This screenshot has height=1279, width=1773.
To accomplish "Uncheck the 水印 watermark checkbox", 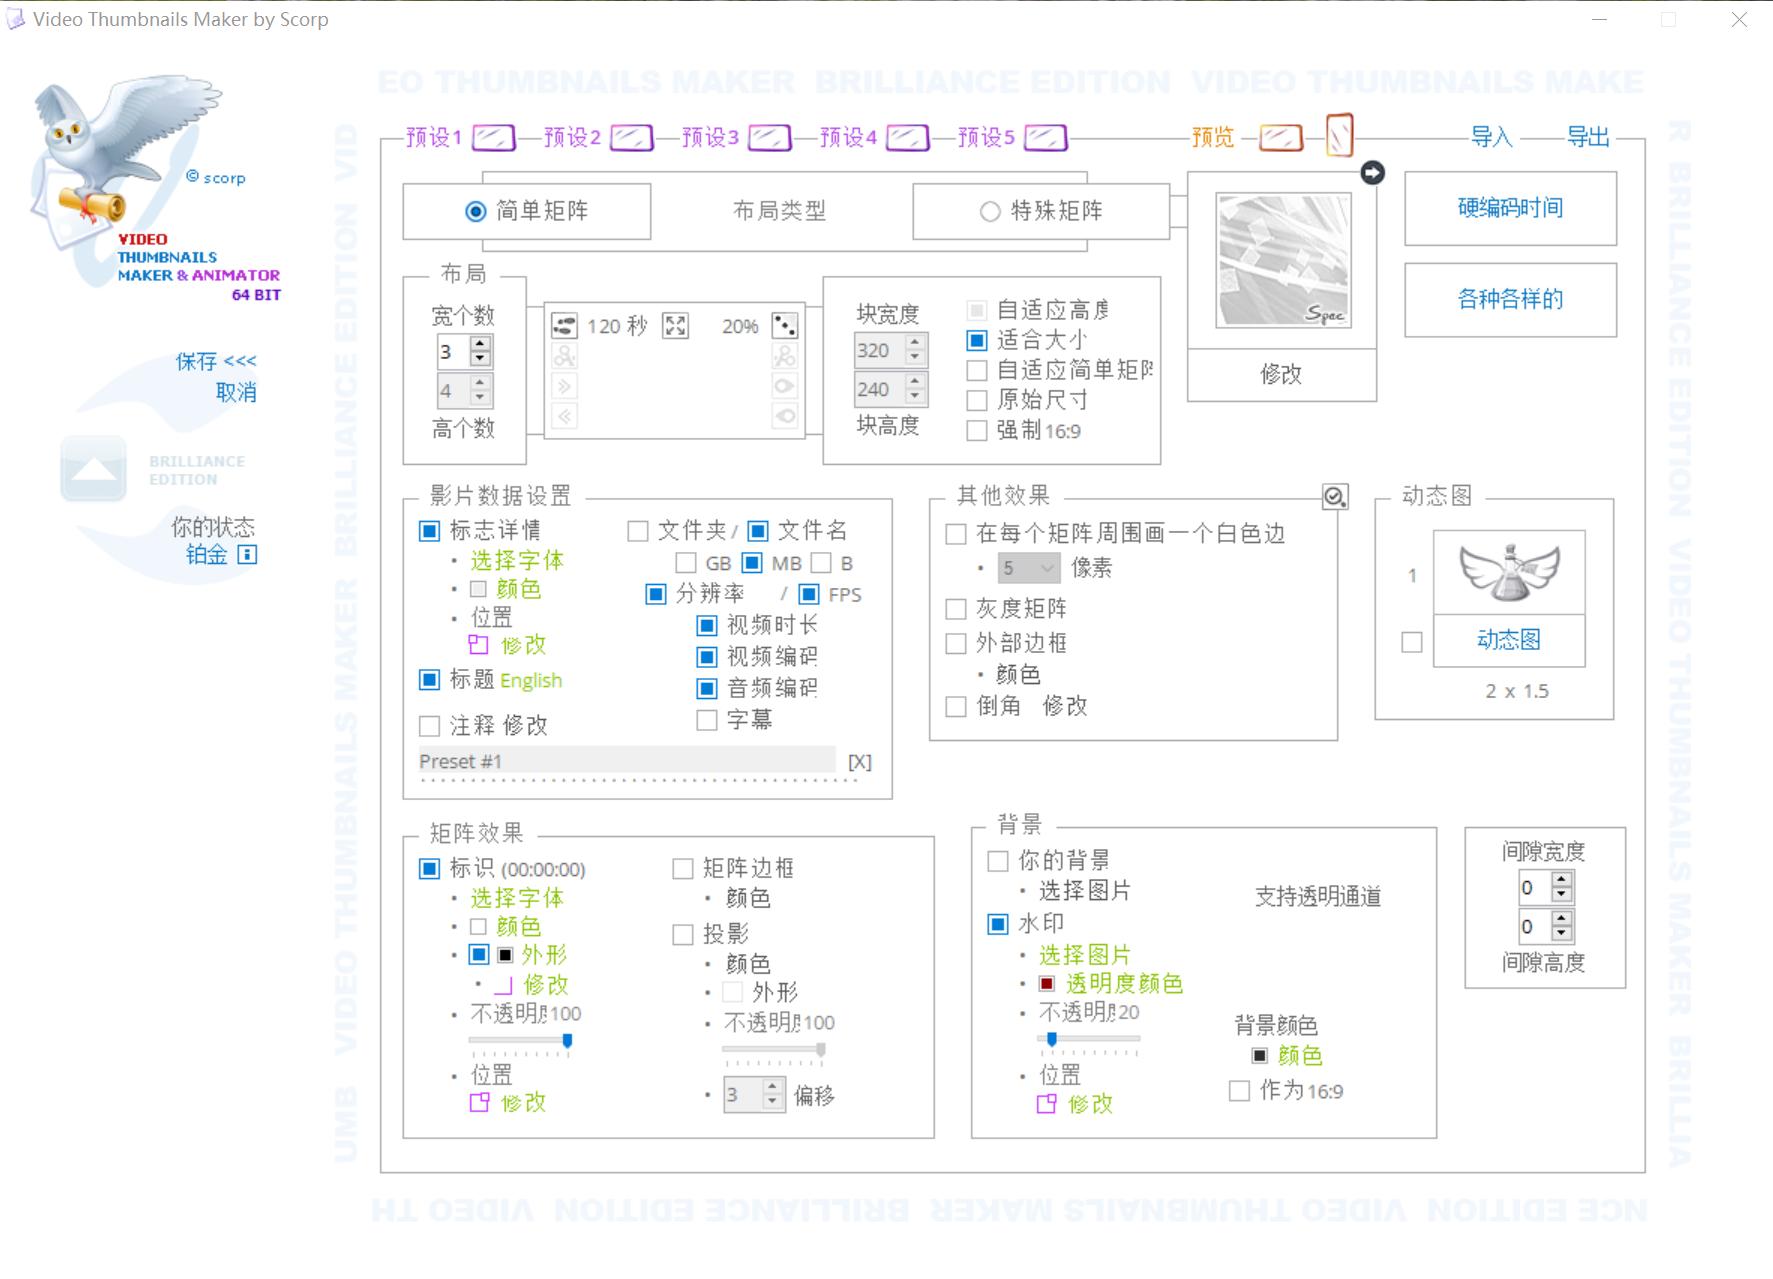I will [998, 924].
